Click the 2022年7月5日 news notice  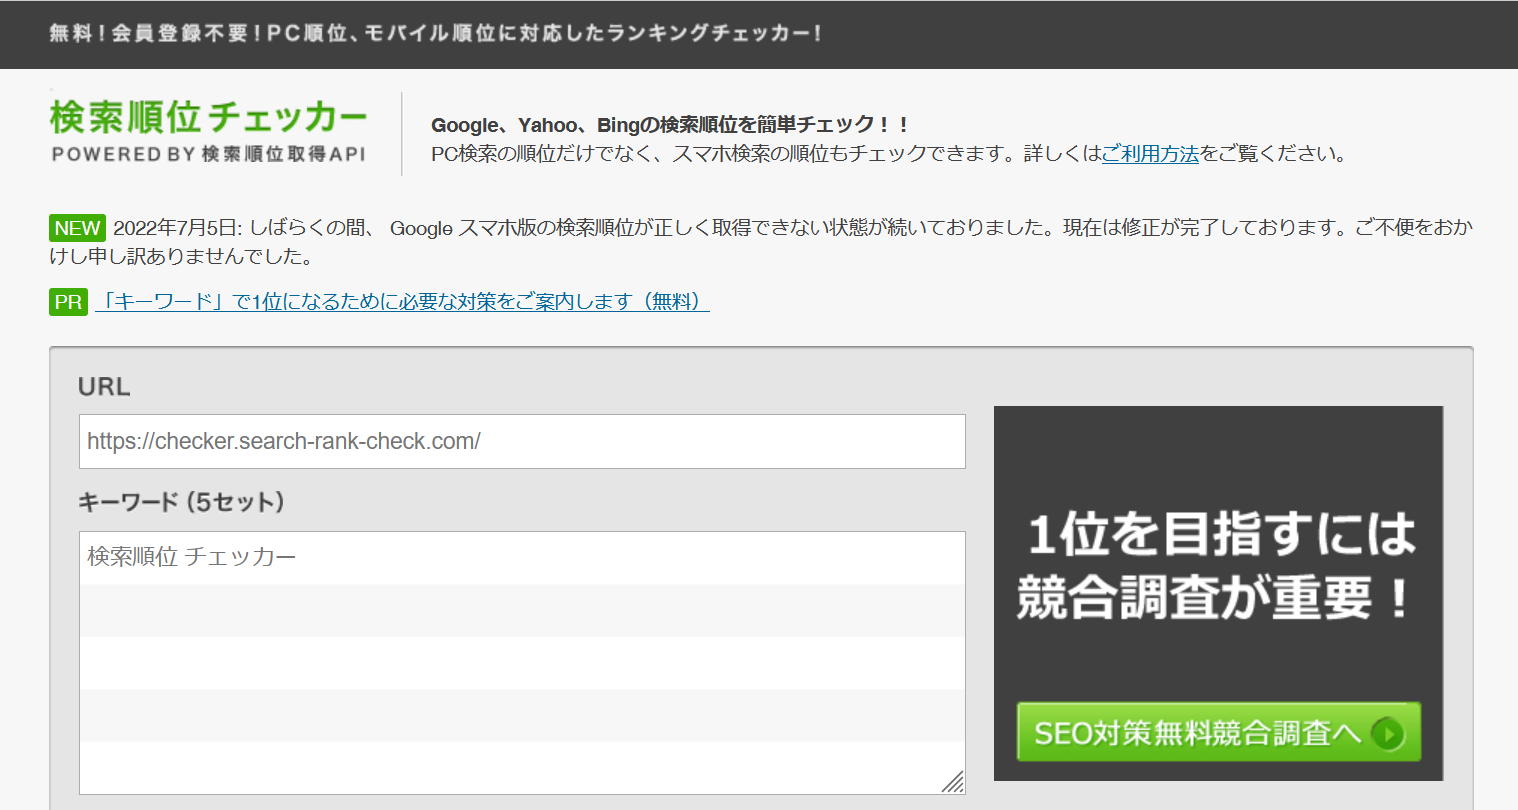pyautogui.click(x=760, y=242)
